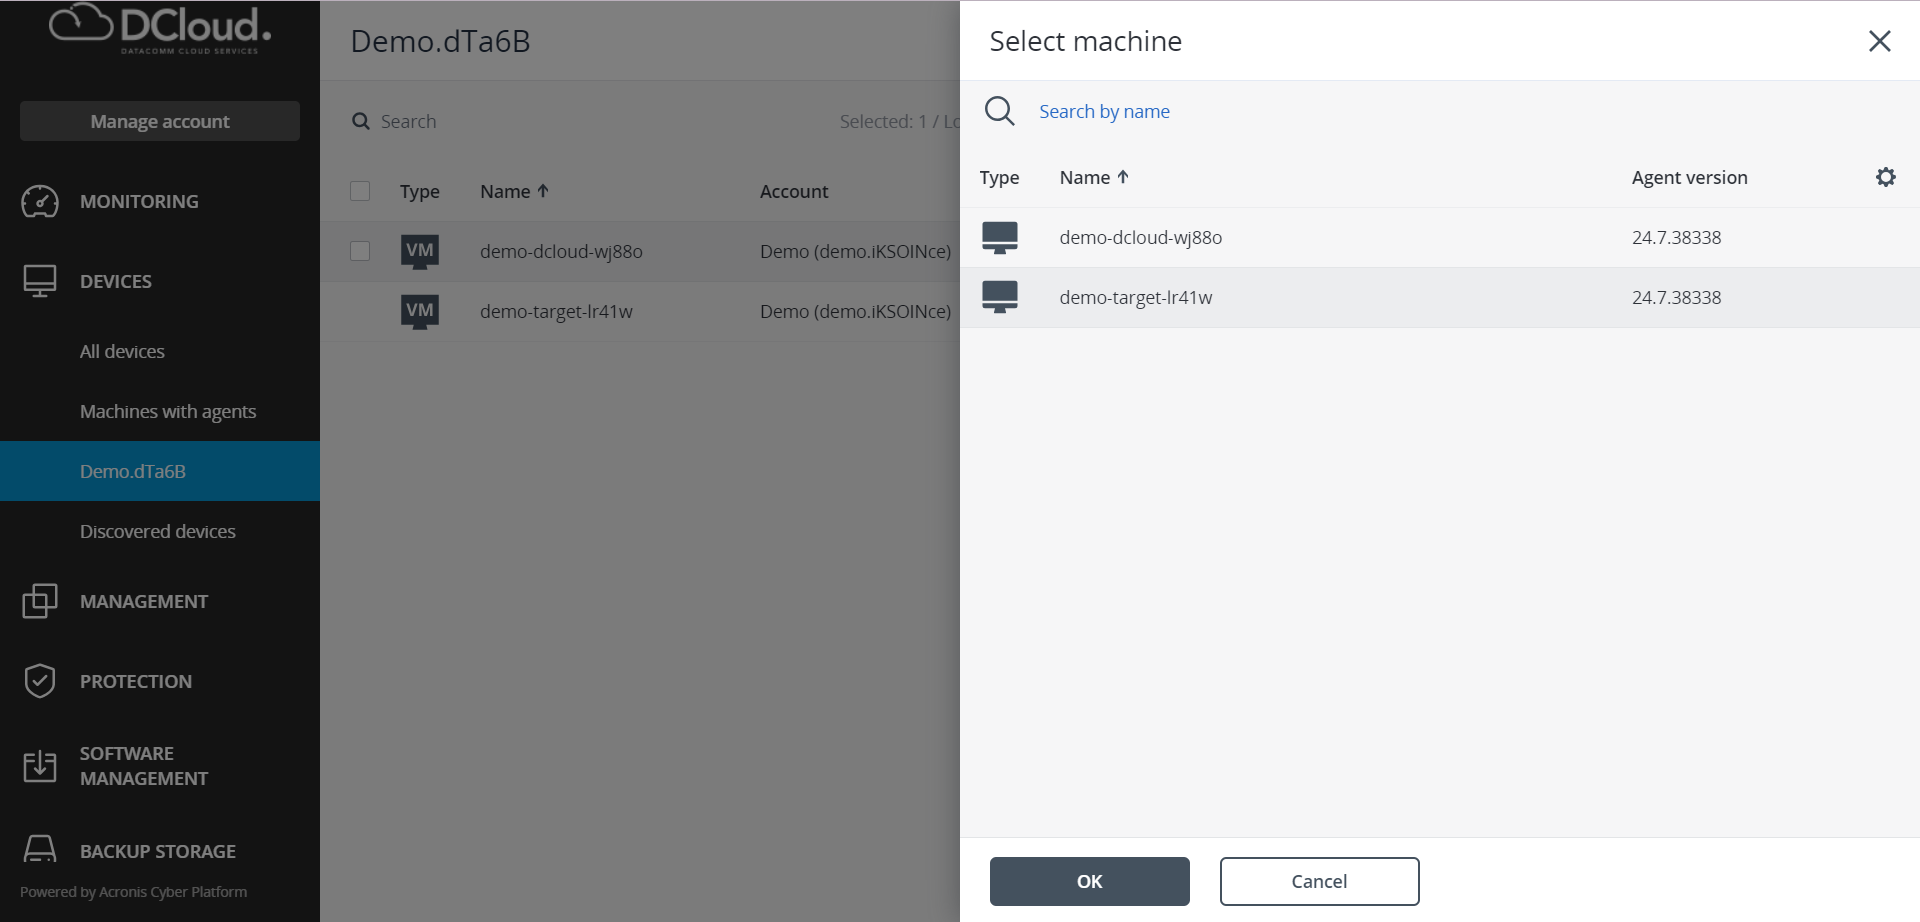Toggle the select-all checkbox in table header
1920x922 pixels.
pyautogui.click(x=360, y=191)
